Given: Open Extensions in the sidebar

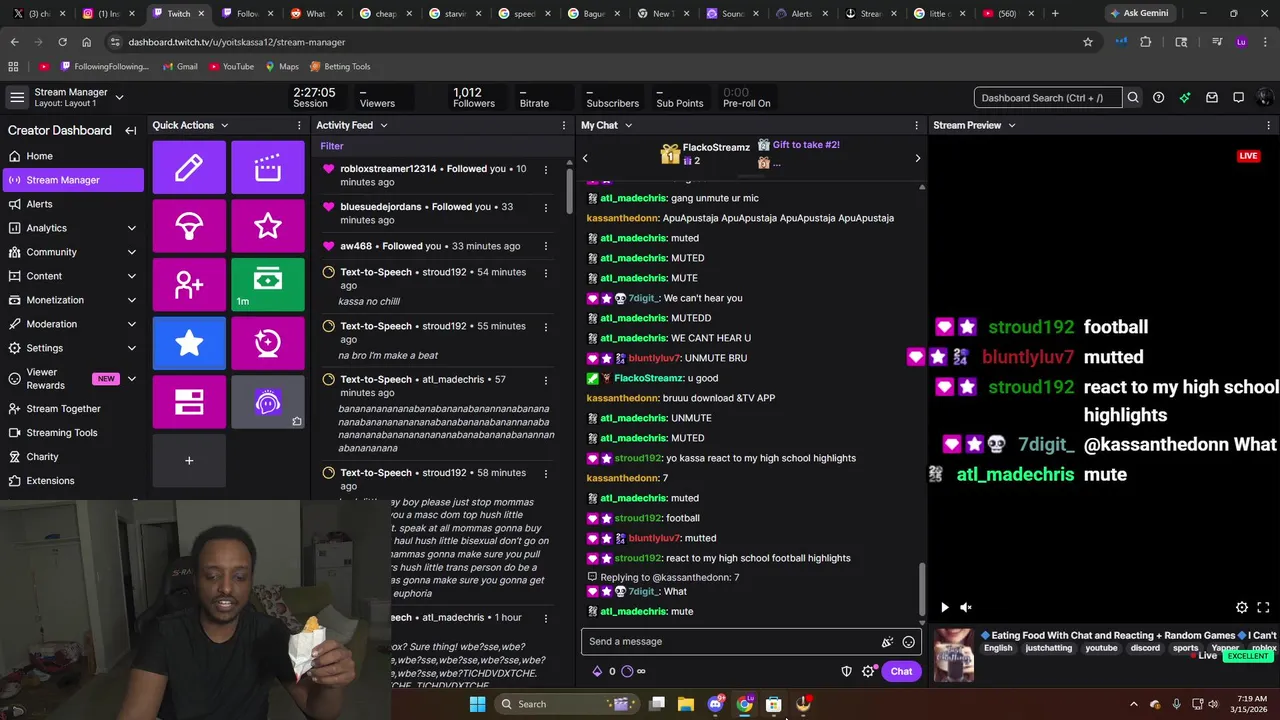Looking at the screenshot, I should click(x=72, y=481).
